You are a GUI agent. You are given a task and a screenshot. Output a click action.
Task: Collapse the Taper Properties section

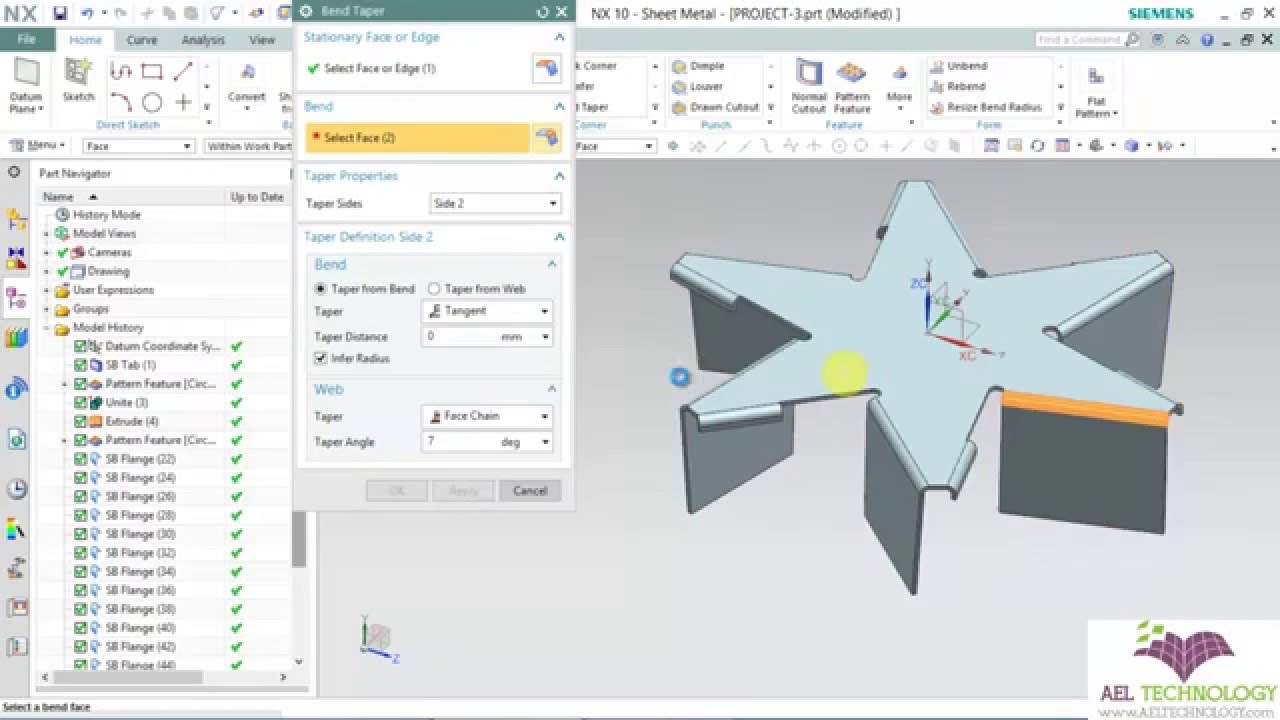pos(559,176)
